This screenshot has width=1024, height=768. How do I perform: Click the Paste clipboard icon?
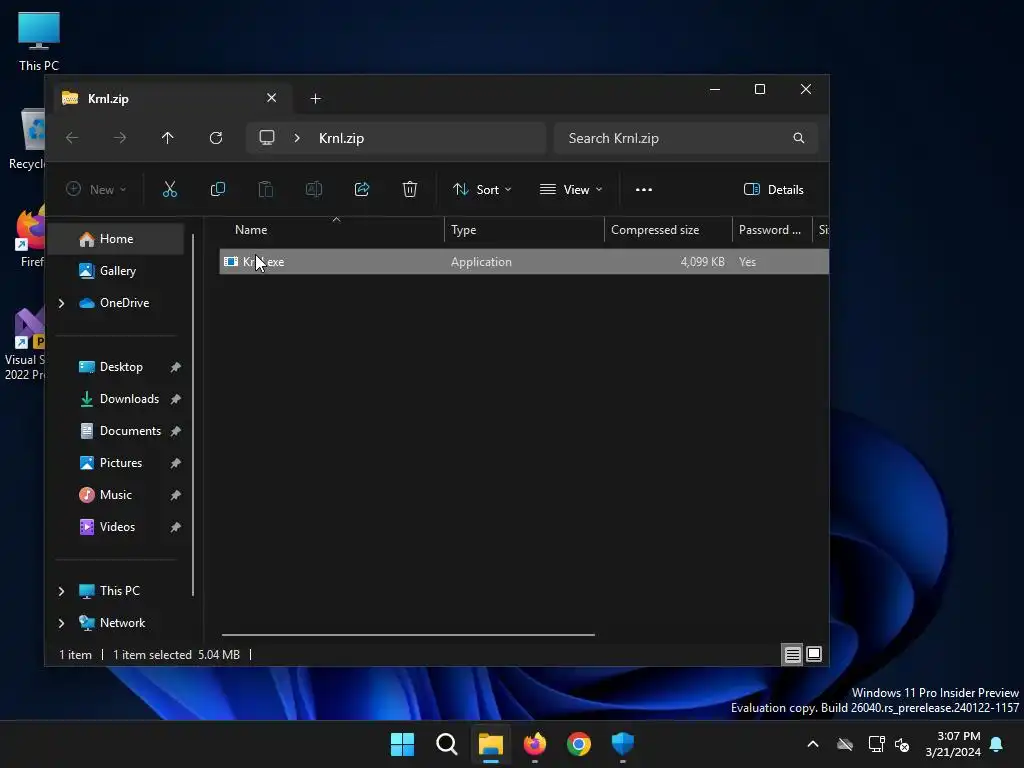(x=266, y=189)
